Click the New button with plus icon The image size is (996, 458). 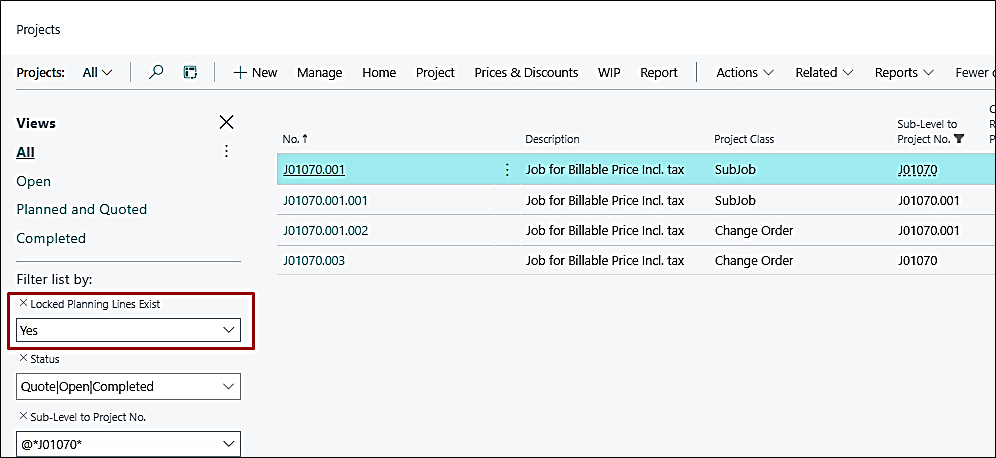(x=255, y=72)
